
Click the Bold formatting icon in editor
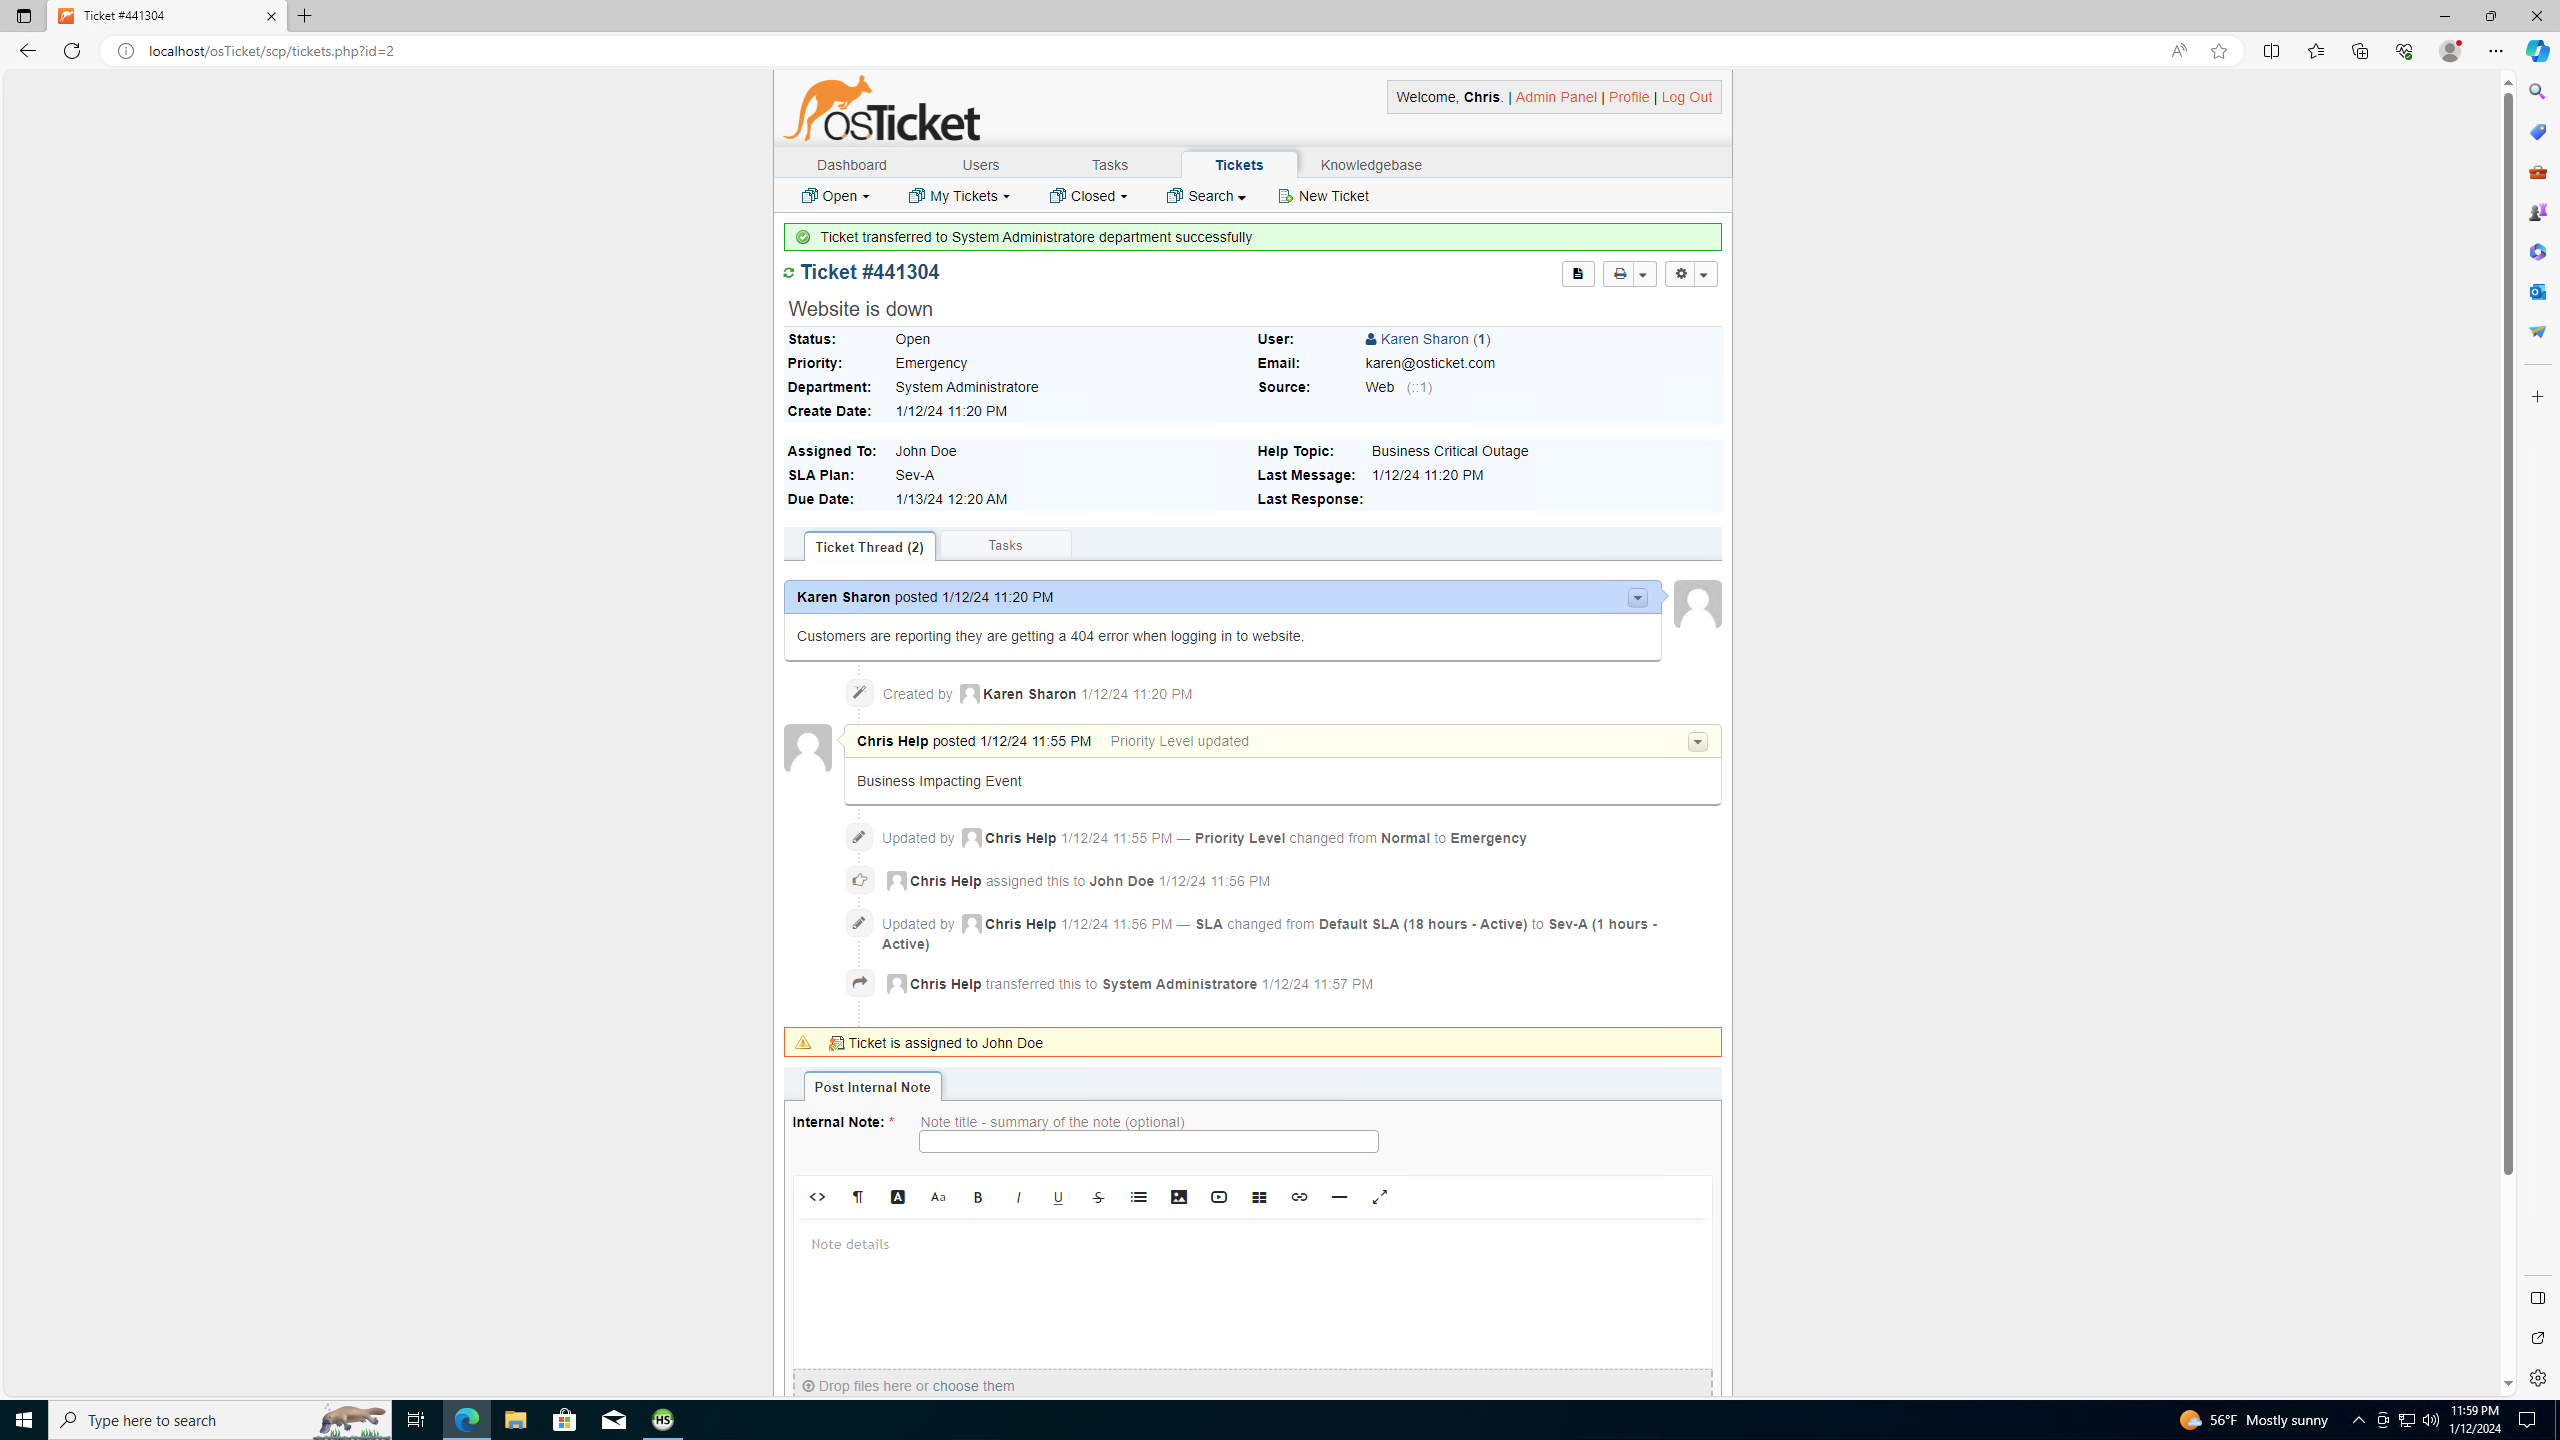978,1197
